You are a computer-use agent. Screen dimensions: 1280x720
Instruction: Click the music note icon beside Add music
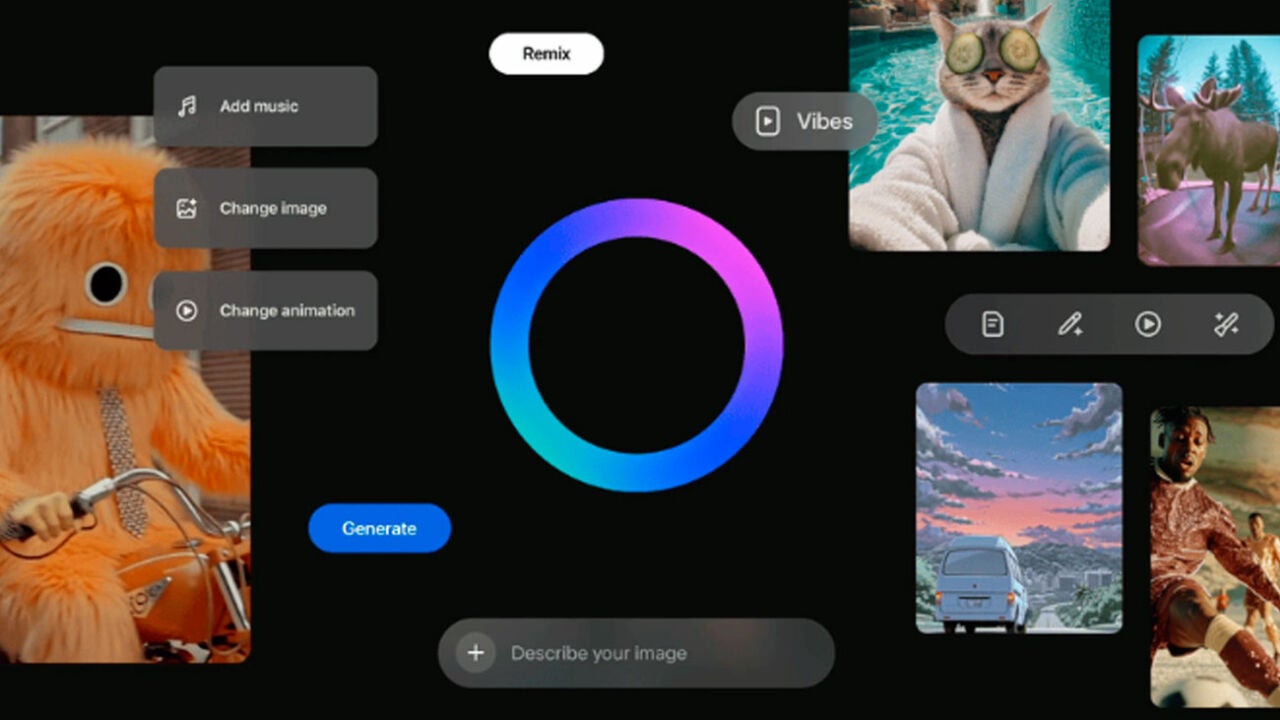[x=187, y=107]
